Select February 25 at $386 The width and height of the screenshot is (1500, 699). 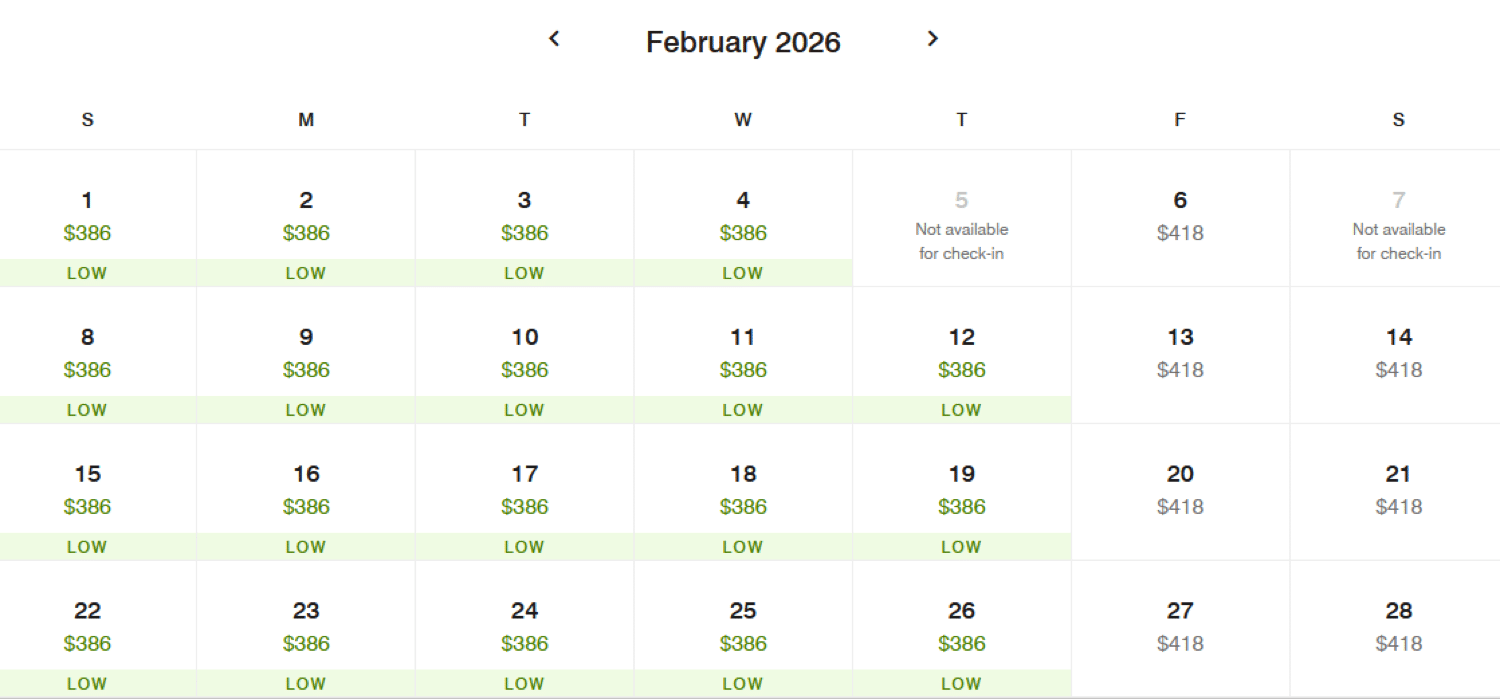(x=743, y=628)
